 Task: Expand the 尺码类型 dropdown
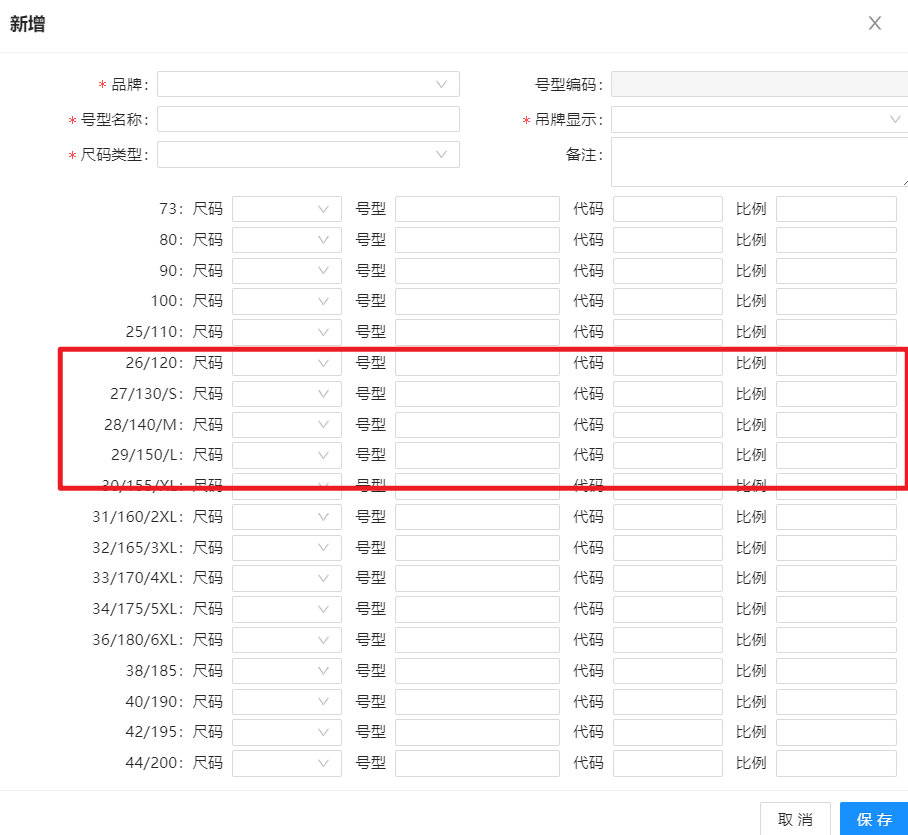pyautogui.click(x=308, y=155)
